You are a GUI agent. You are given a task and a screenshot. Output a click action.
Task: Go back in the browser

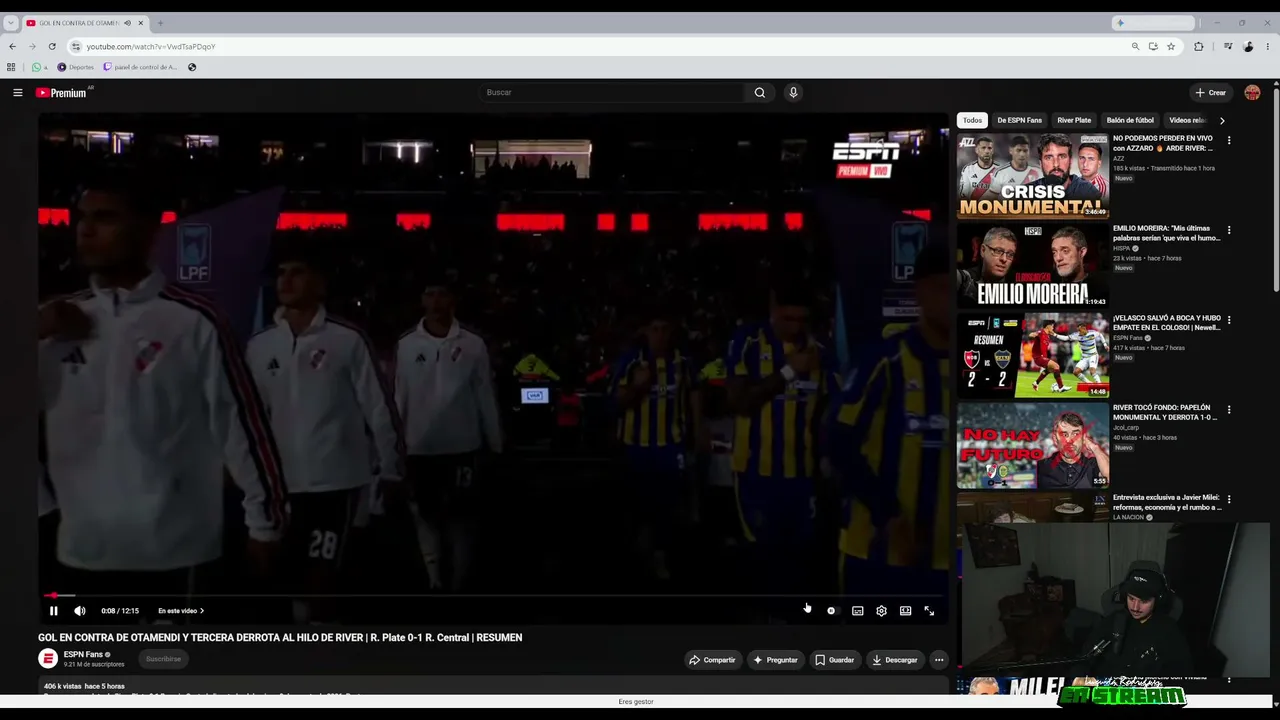click(12, 46)
